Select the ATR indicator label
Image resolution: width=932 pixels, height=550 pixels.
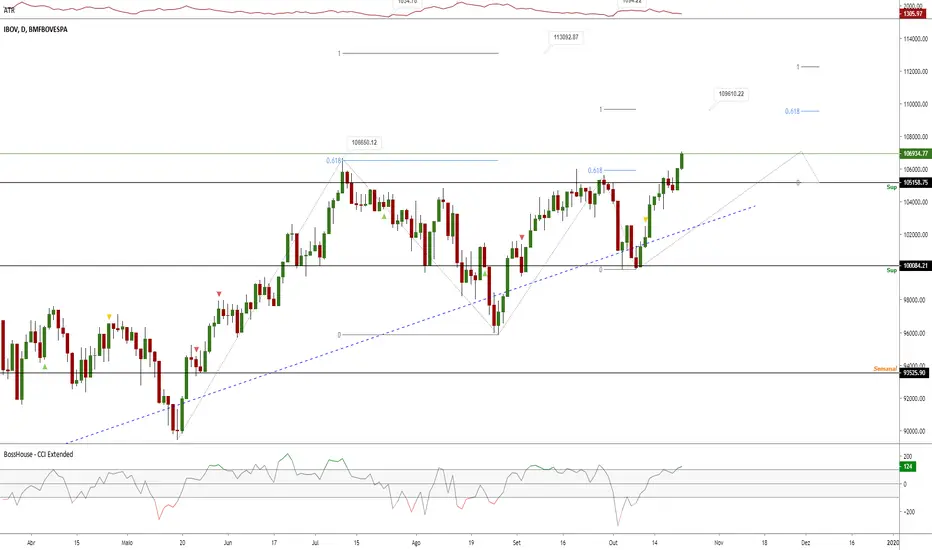[x=9, y=11]
